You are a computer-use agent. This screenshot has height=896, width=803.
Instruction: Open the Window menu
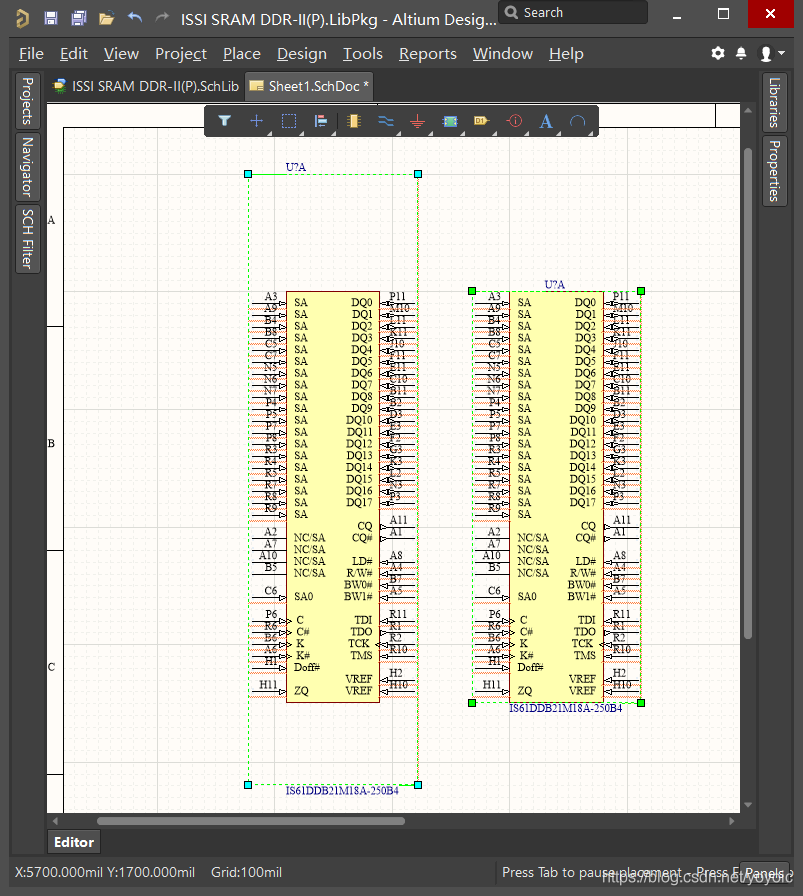tap(502, 54)
